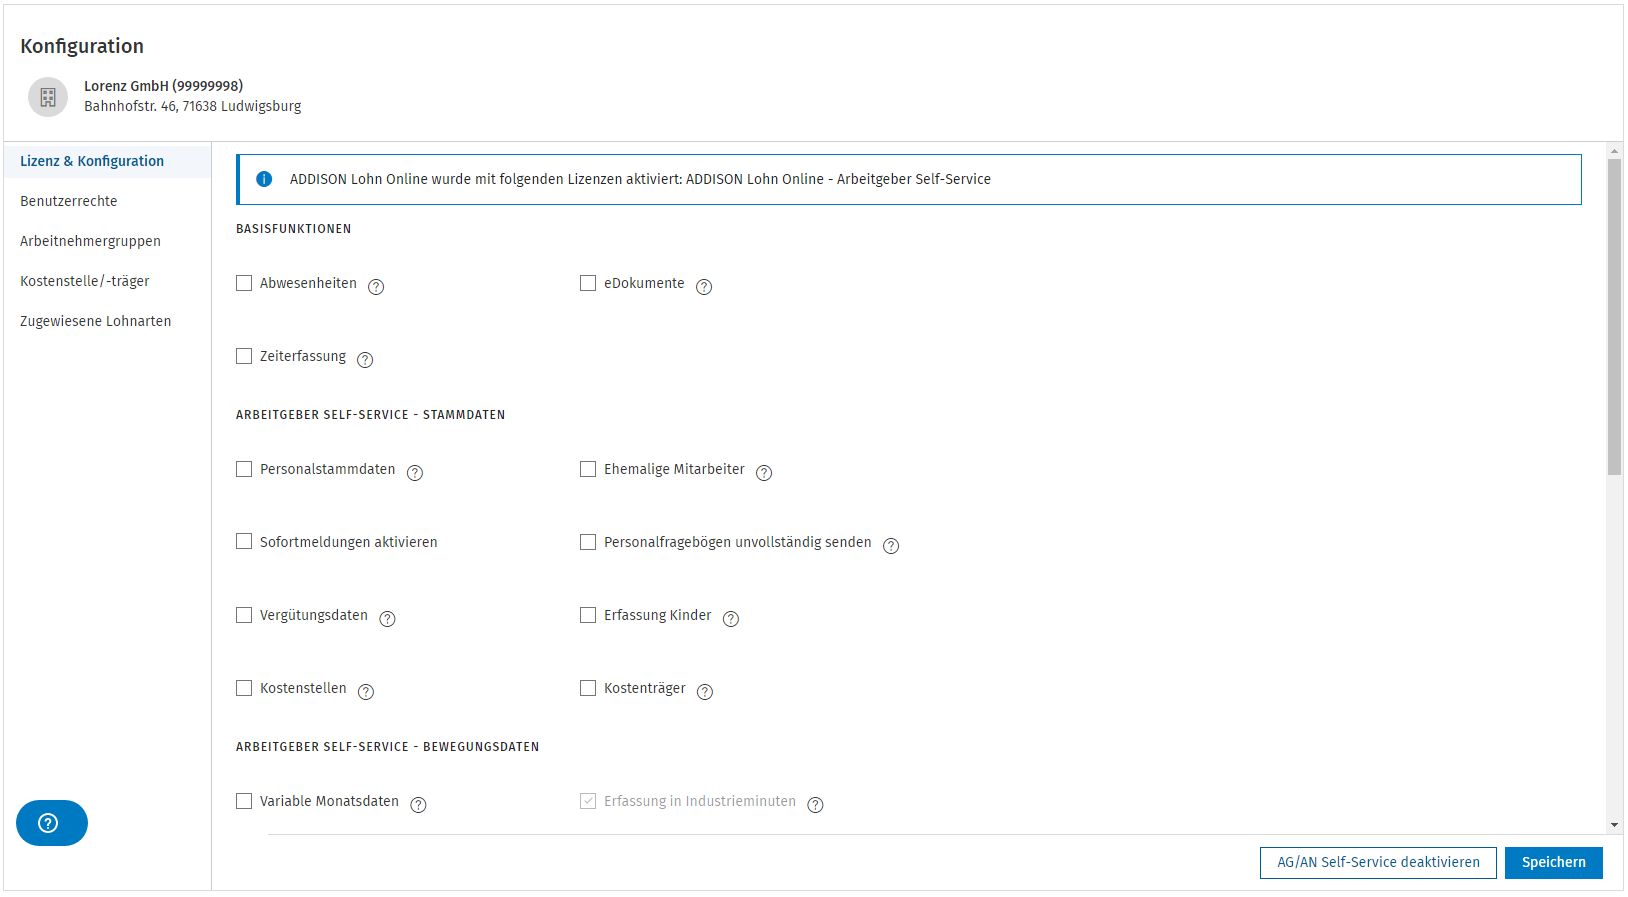This screenshot has height=897, width=1628.
Task: Click the scrollbar down arrow
Action: 1614,825
